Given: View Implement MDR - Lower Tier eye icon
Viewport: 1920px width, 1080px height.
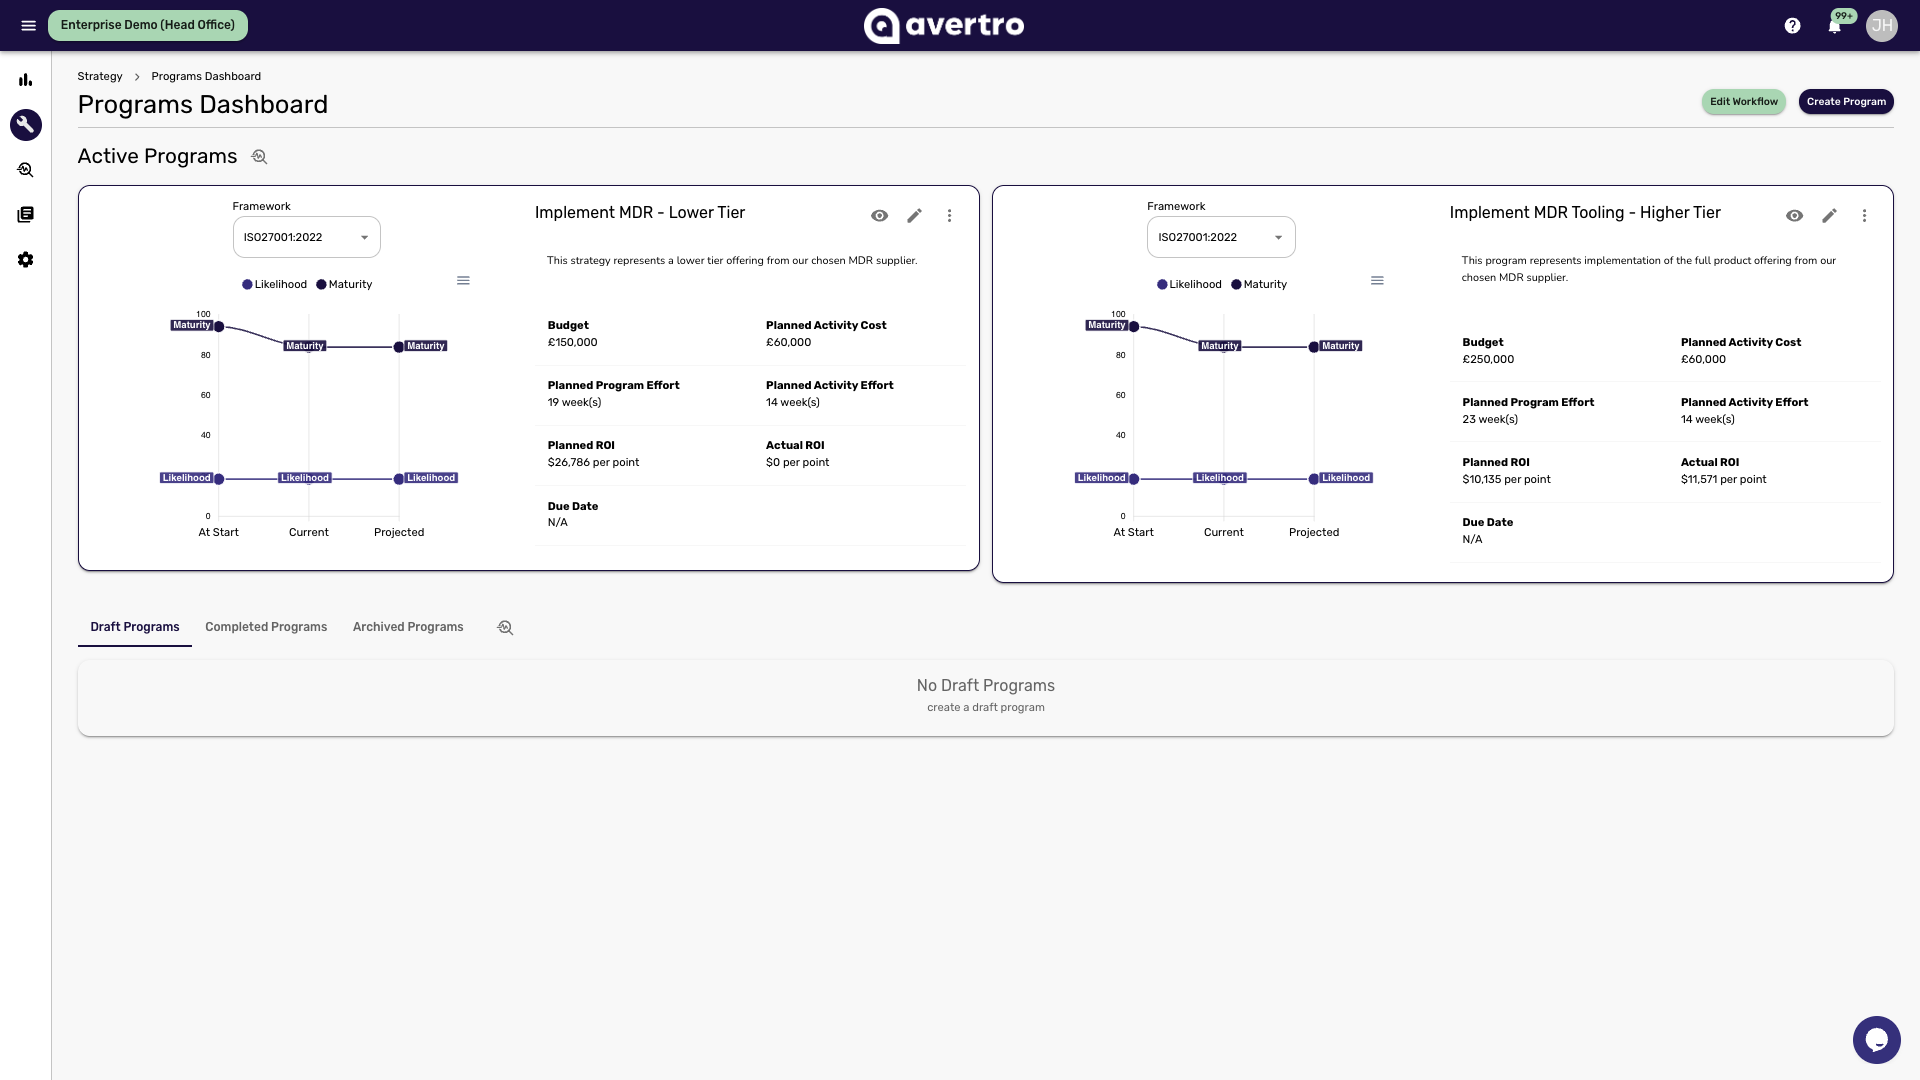Looking at the screenshot, I should coord(879,216).
